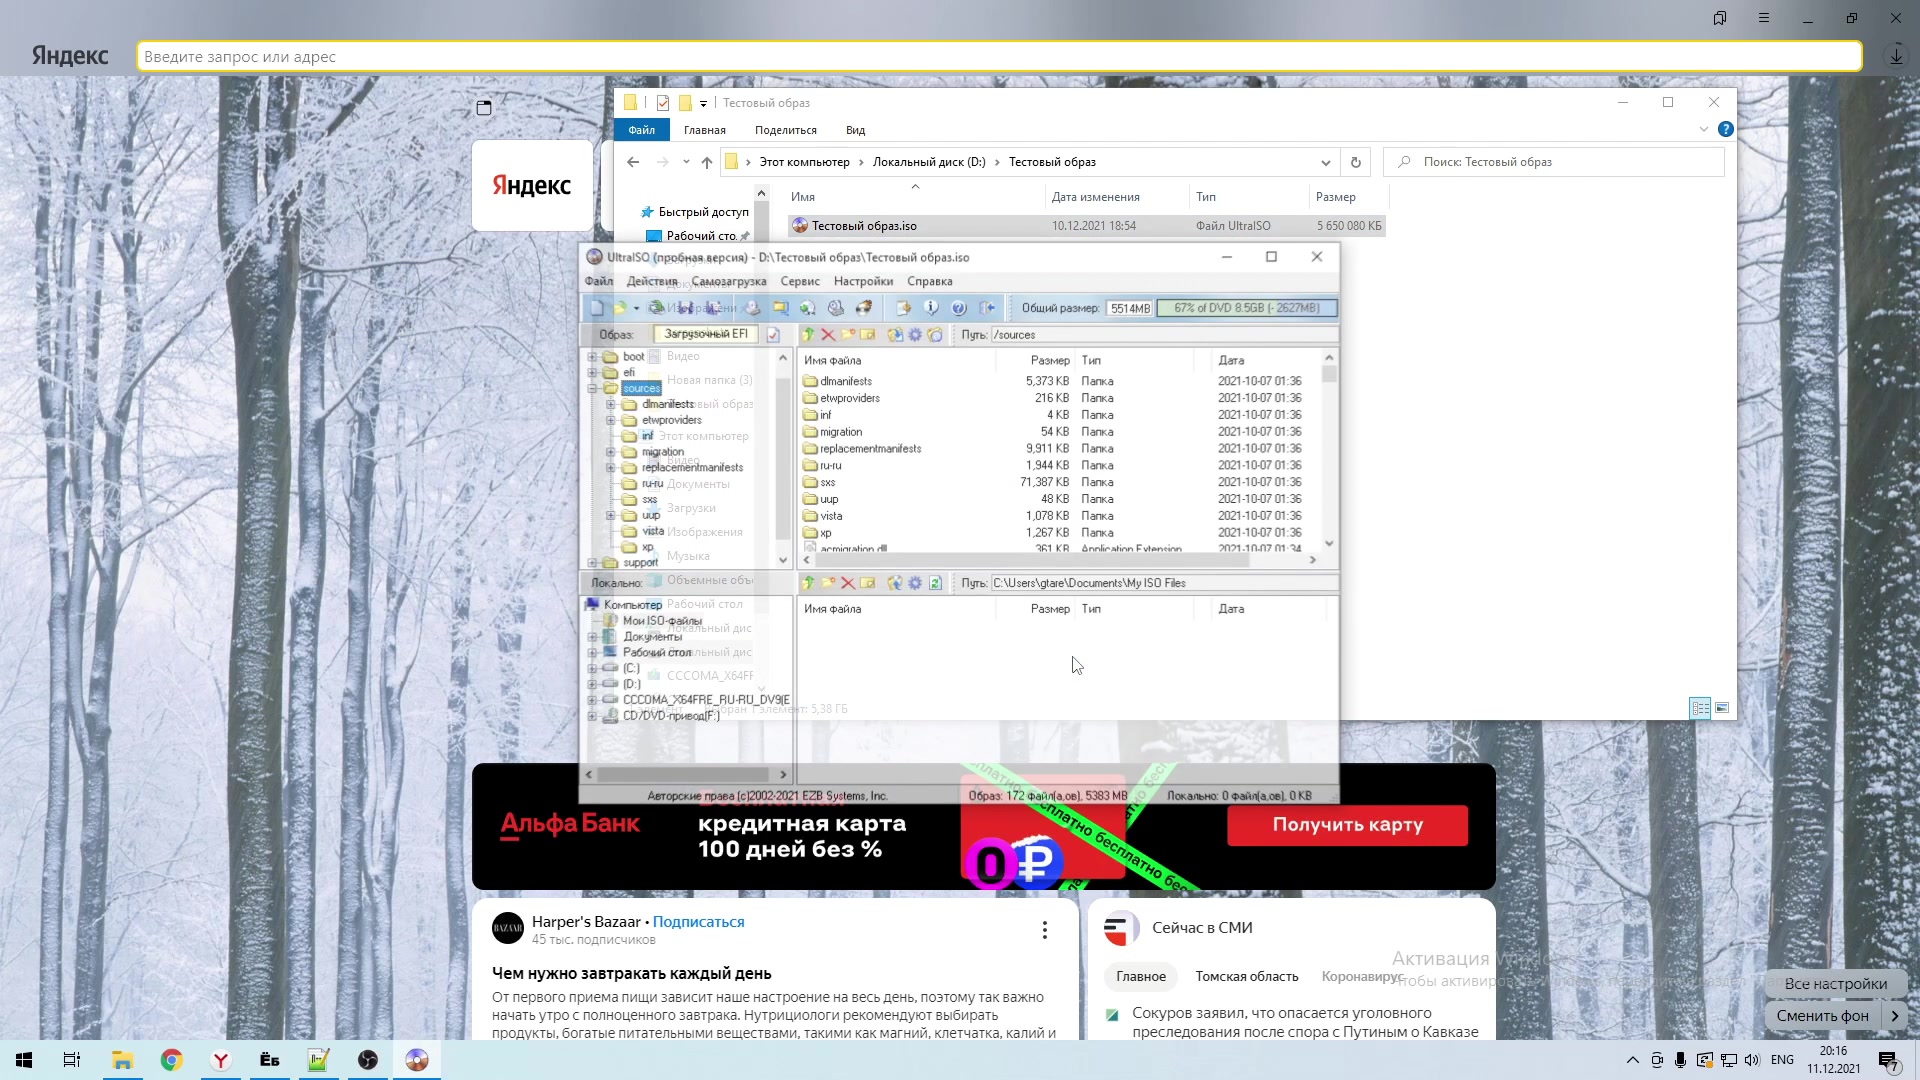Open the dropdown arrow next to UltraISO Open icon
This screenshot has width=1920, height=1080.
coord(636,308)
